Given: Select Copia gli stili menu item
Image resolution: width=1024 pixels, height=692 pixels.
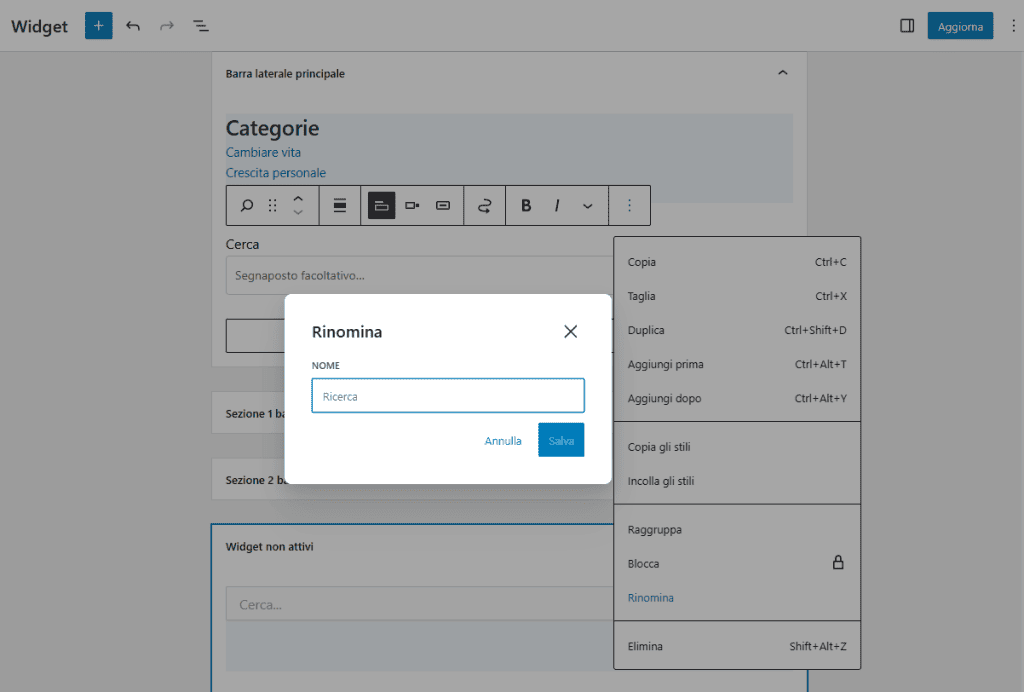Looking at the screenshot, I should [x=737, y=447].
